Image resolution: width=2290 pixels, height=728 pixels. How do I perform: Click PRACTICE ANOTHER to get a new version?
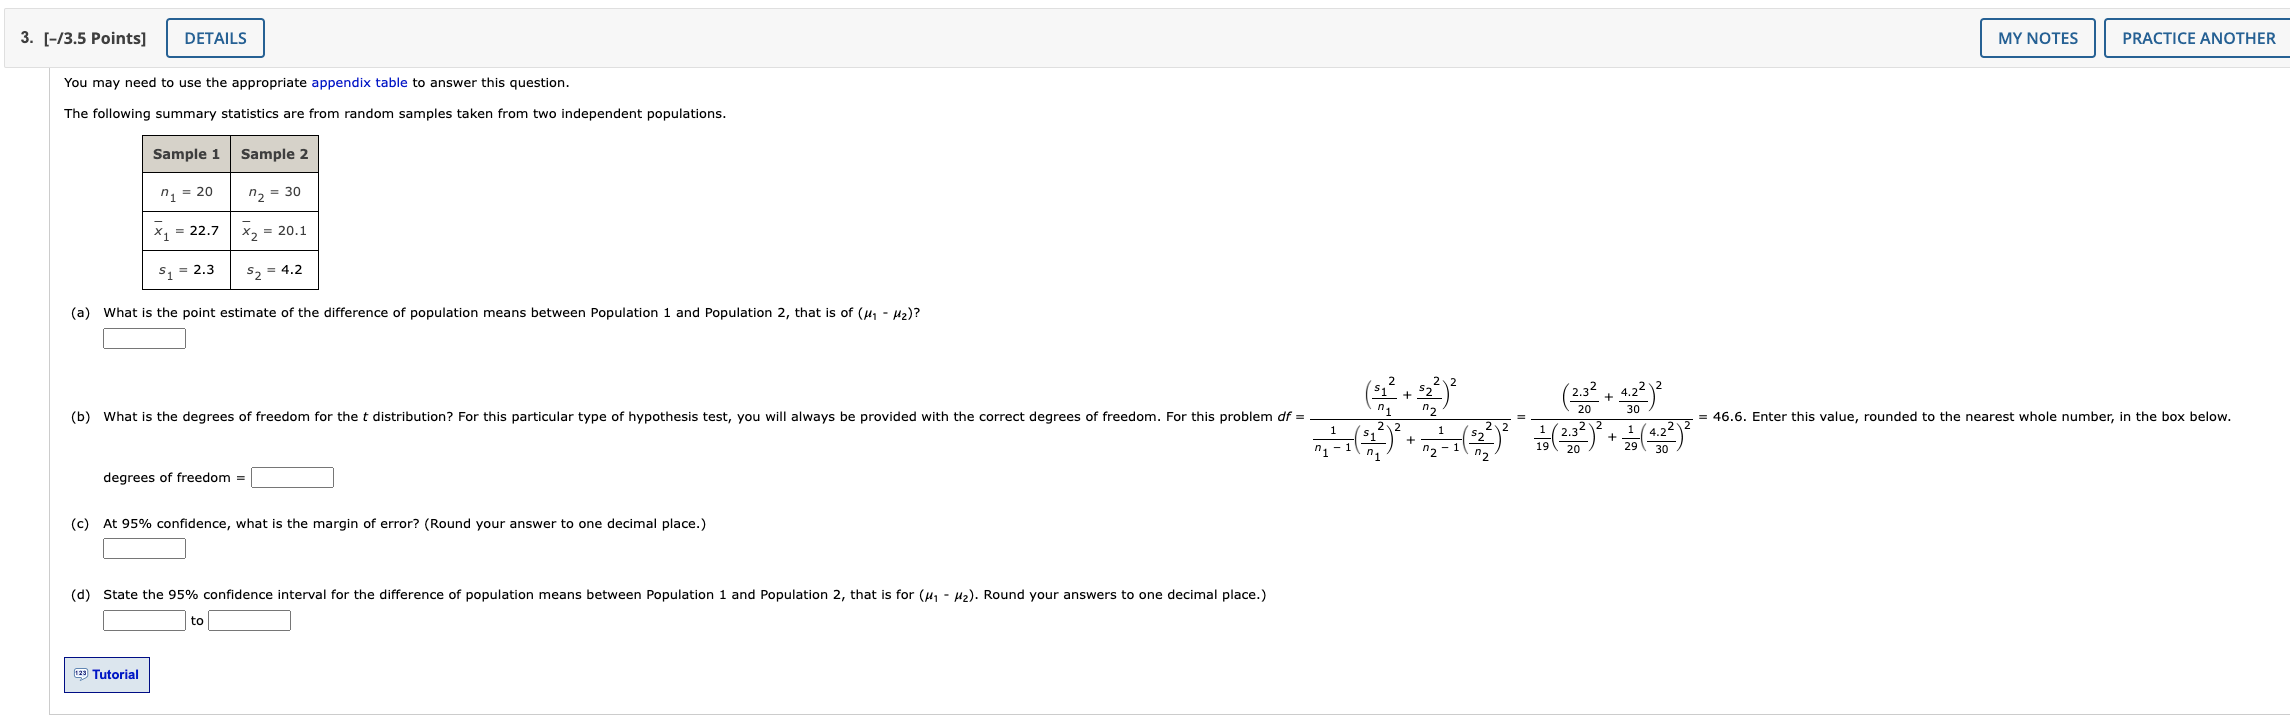[x=2198, y=38]
